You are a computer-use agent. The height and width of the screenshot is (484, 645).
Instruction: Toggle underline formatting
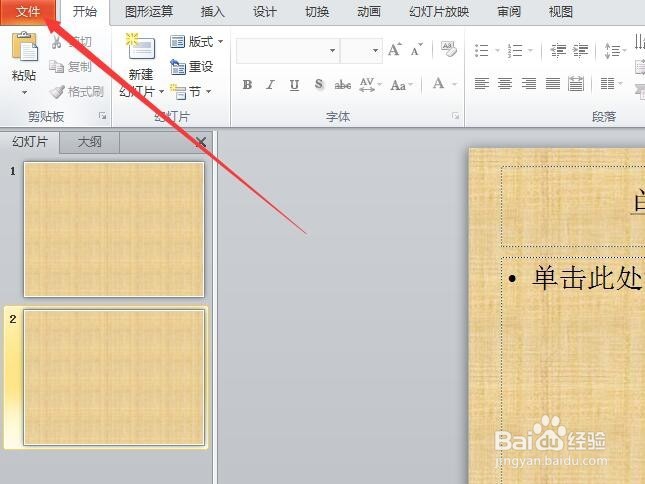(294, 85)
